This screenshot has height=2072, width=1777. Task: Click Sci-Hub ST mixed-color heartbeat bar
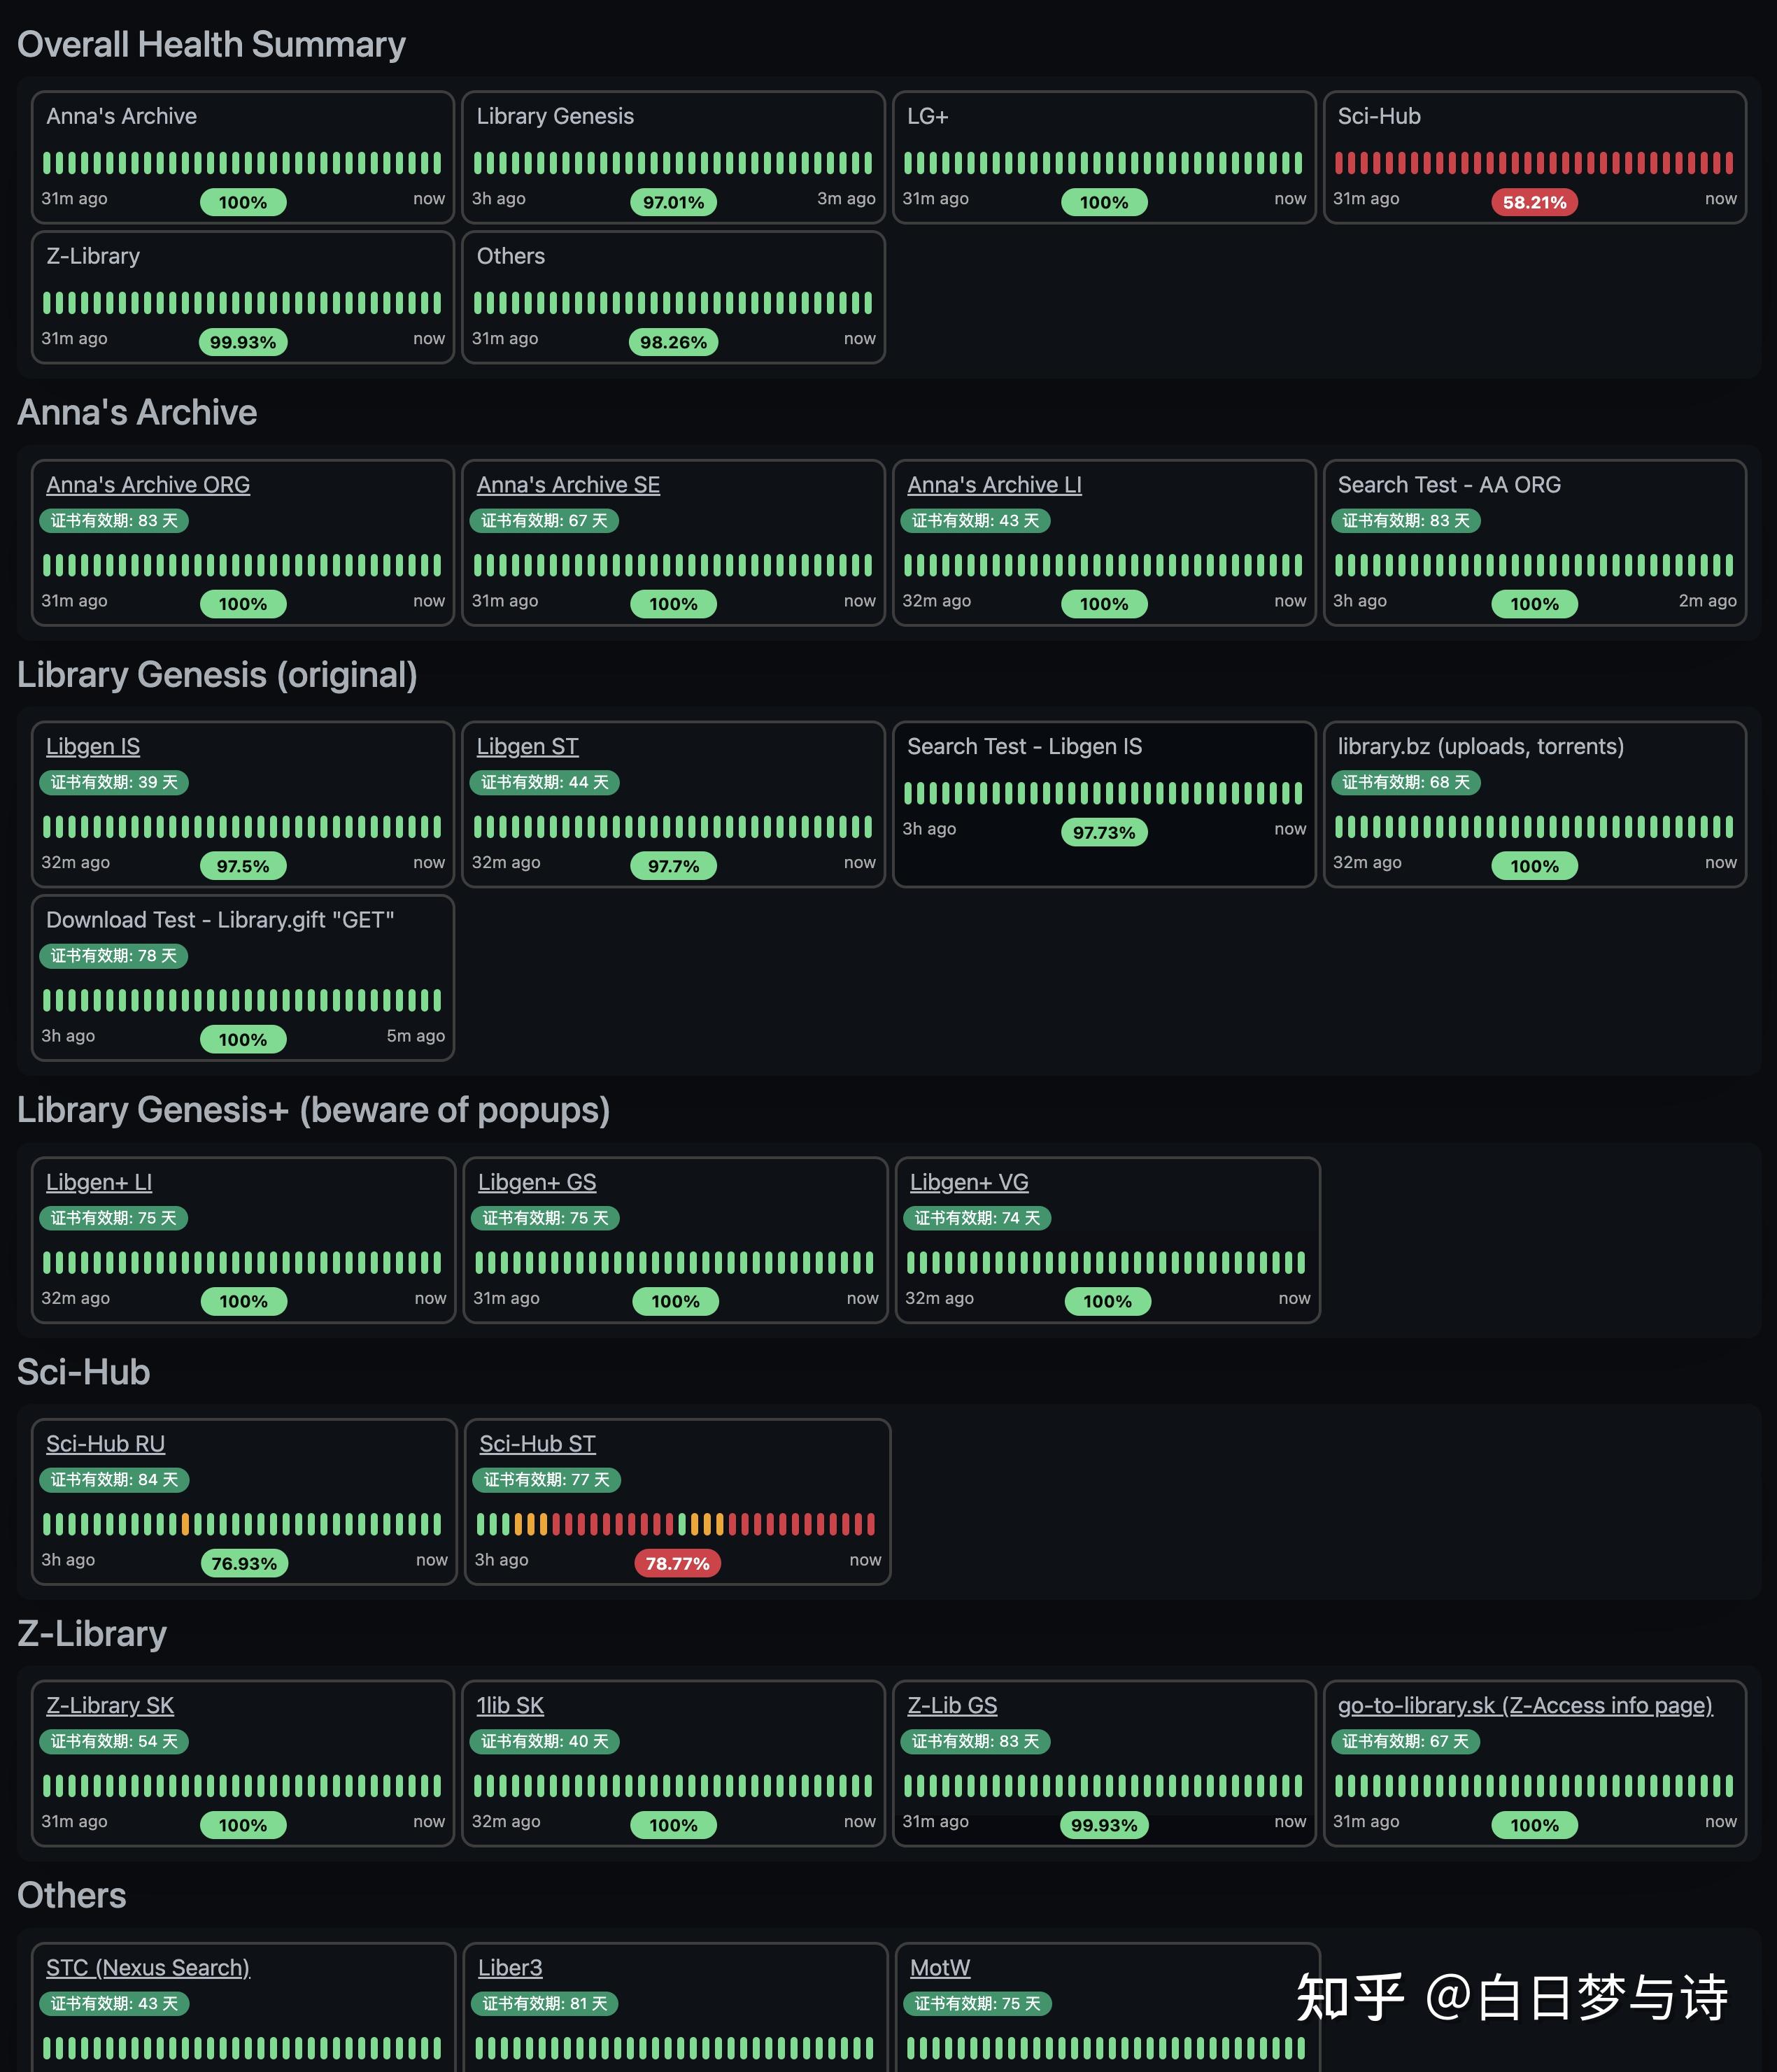tap(676, 1524)
